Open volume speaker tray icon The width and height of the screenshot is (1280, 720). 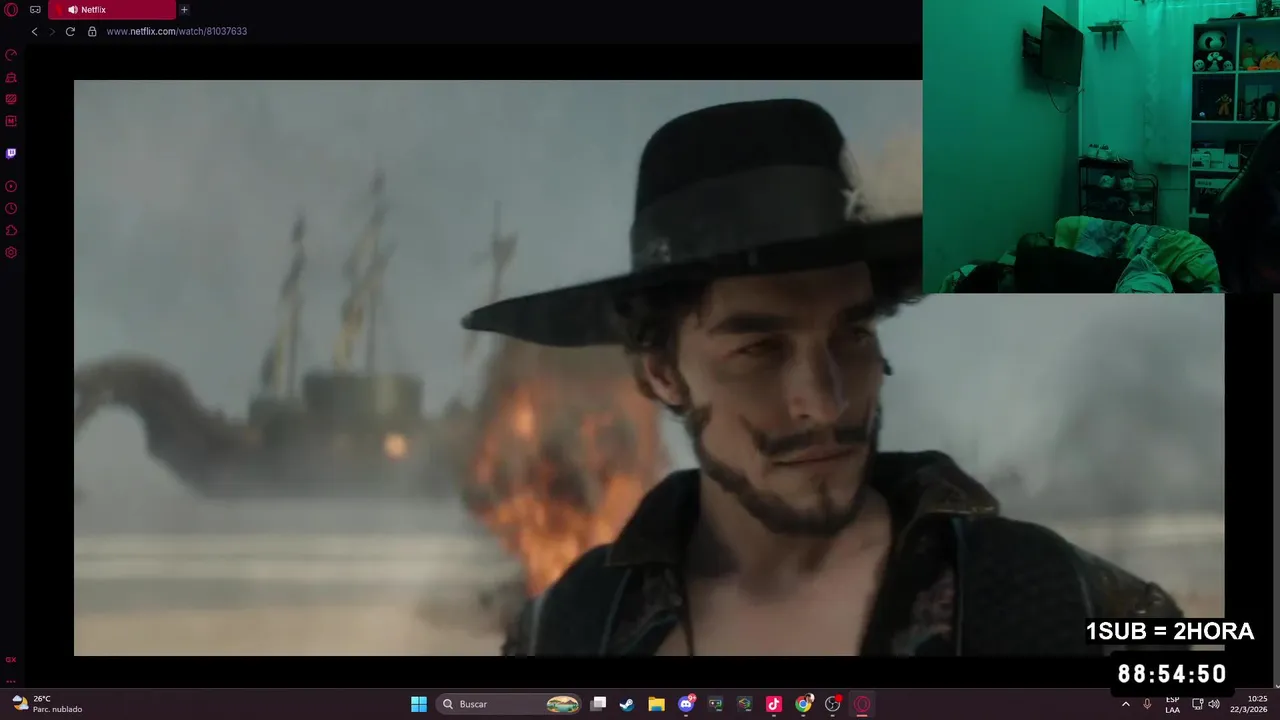pos(1213,704)
